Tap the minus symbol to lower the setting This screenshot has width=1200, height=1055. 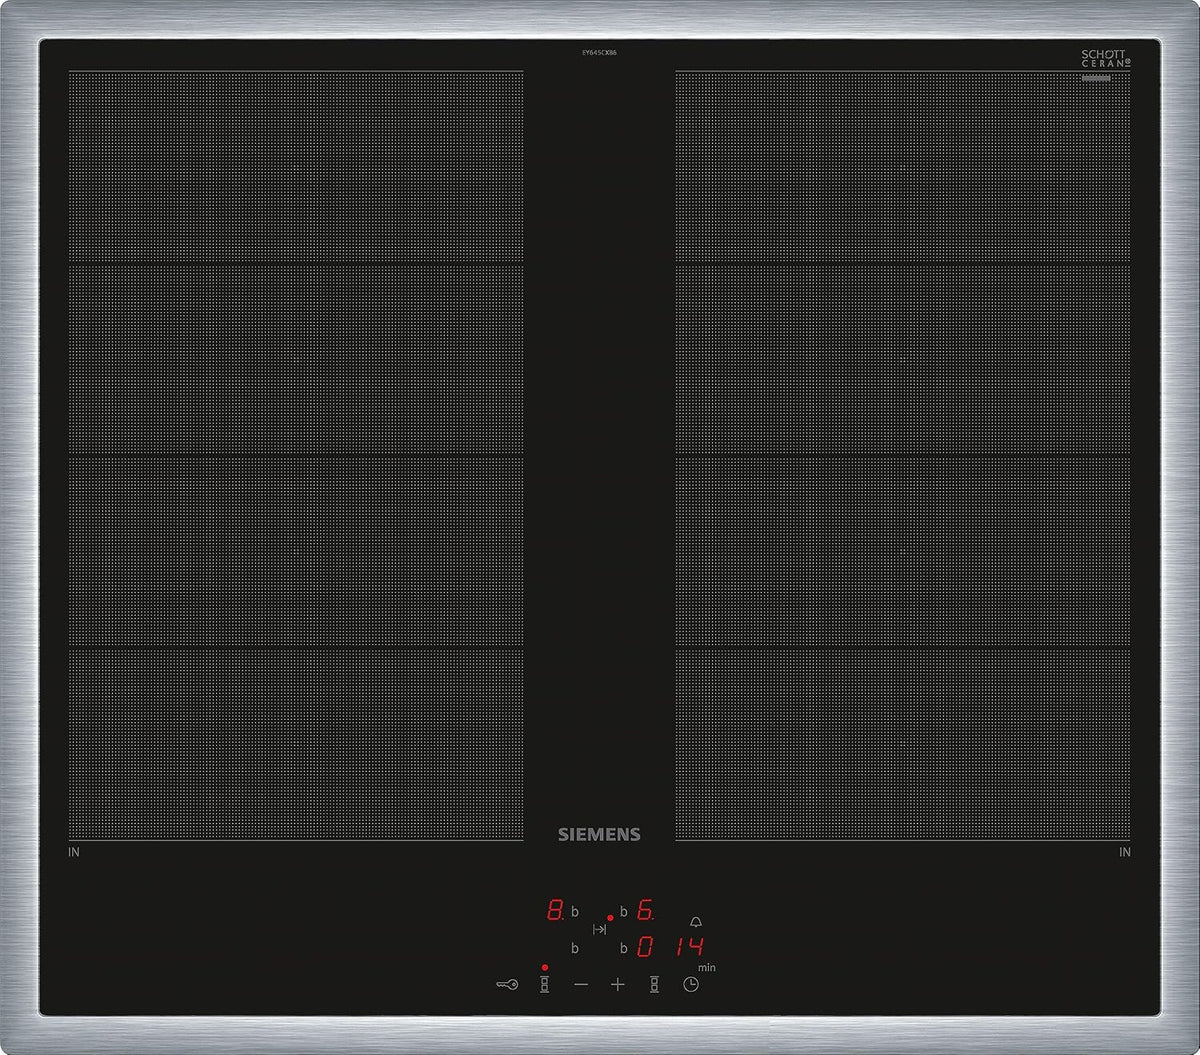click(581, 985)
